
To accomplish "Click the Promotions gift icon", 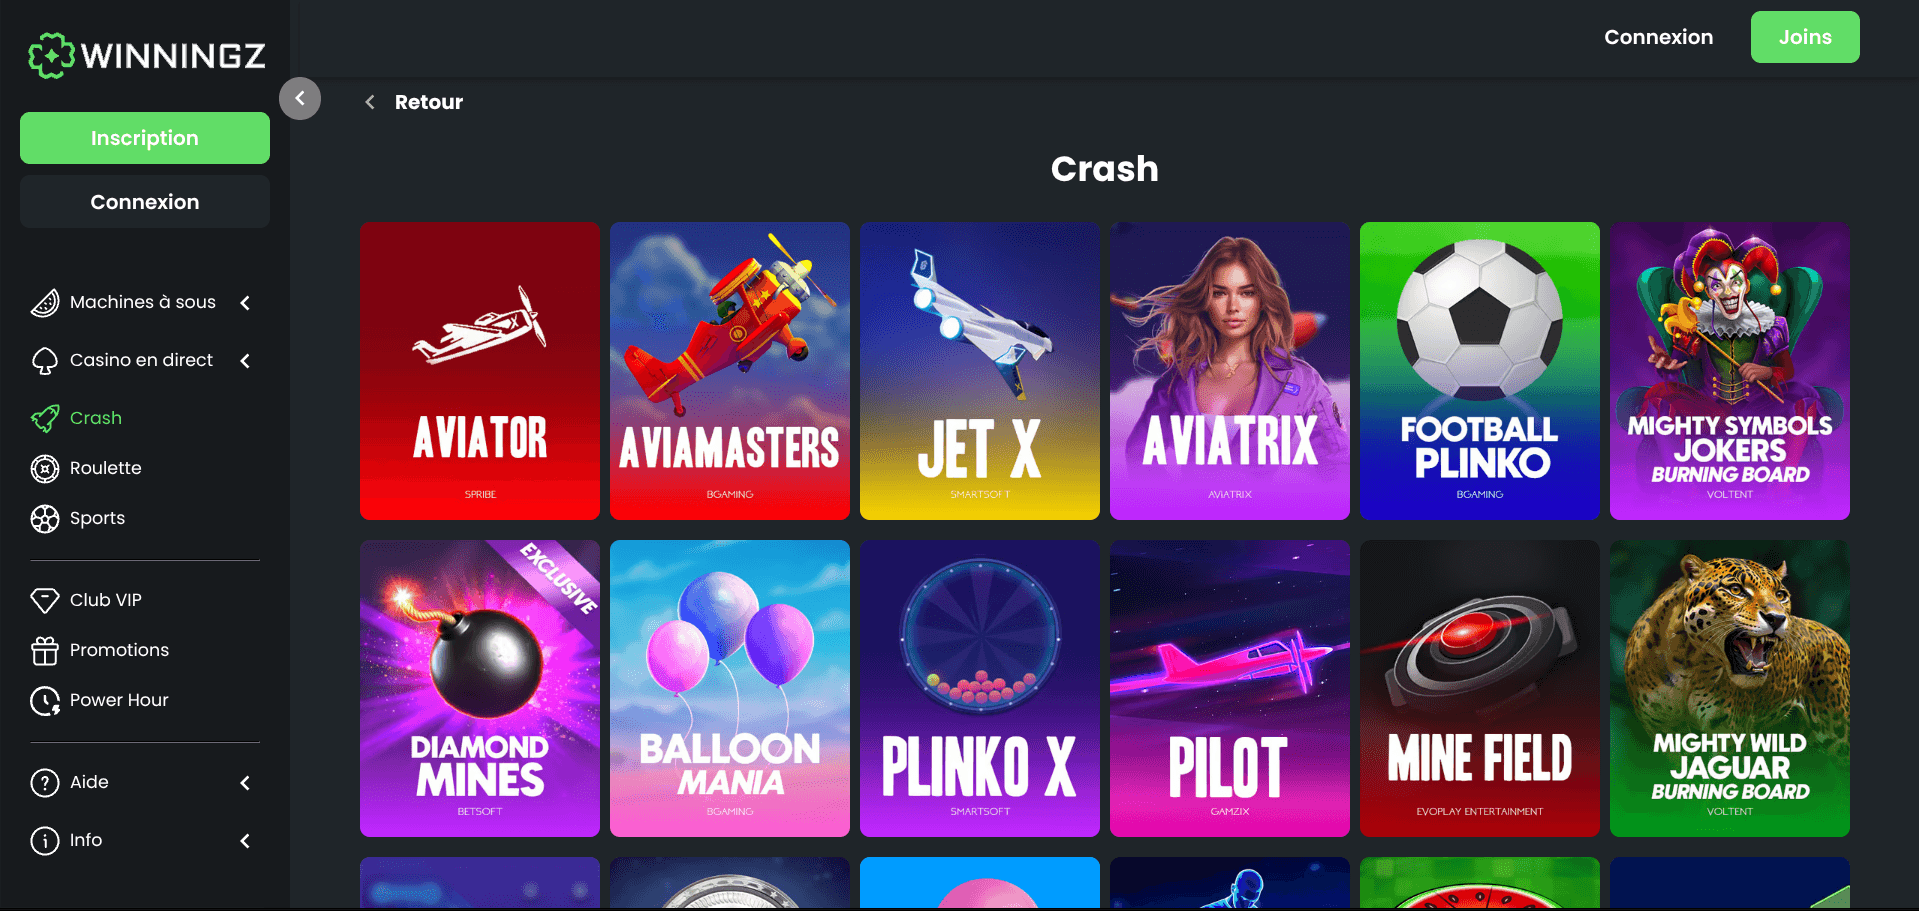I will click(45, 650).
